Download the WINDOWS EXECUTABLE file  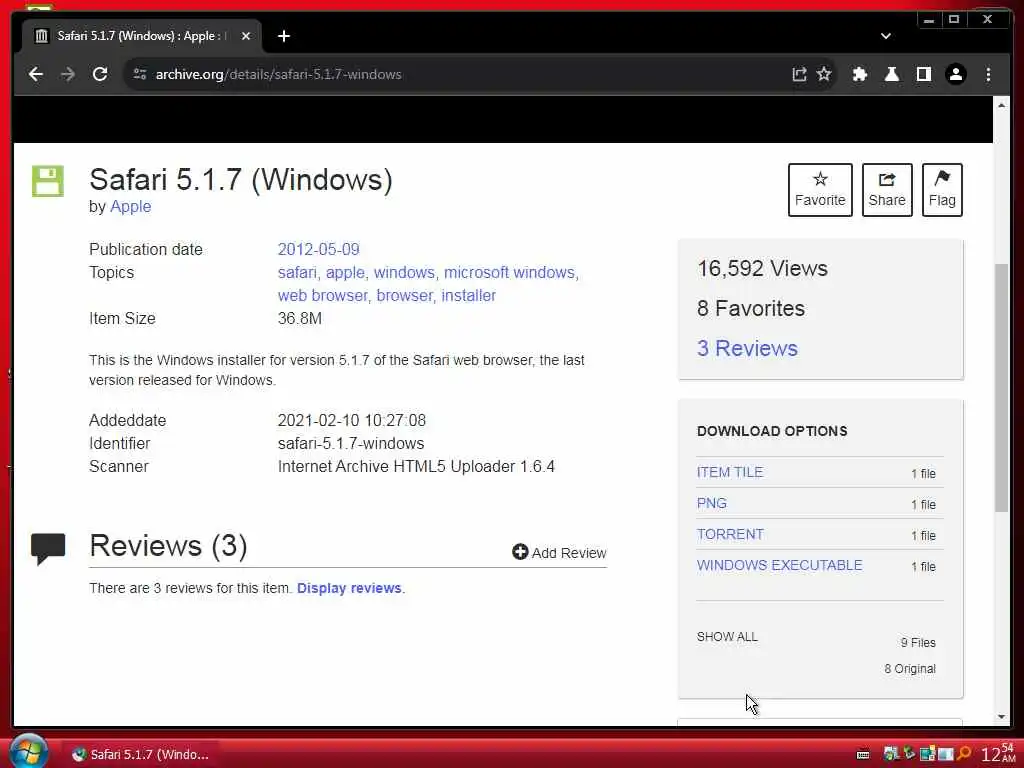point(779,565)
